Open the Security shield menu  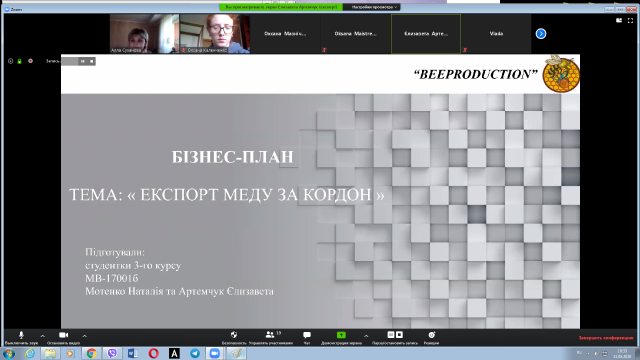[234, 338]
